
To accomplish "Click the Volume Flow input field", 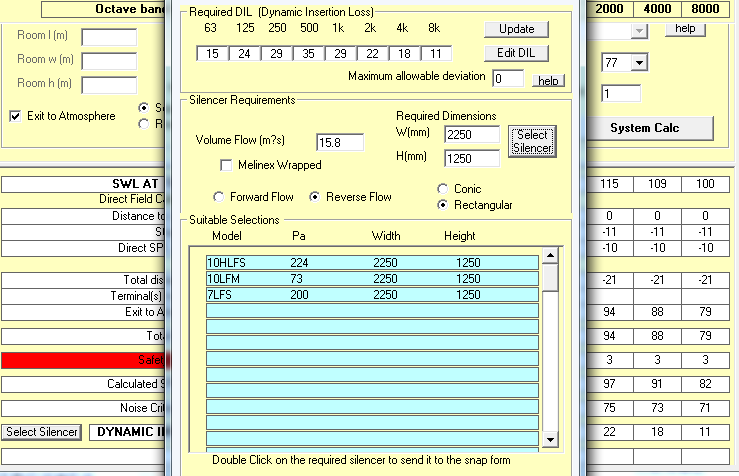I will [340, 142].
